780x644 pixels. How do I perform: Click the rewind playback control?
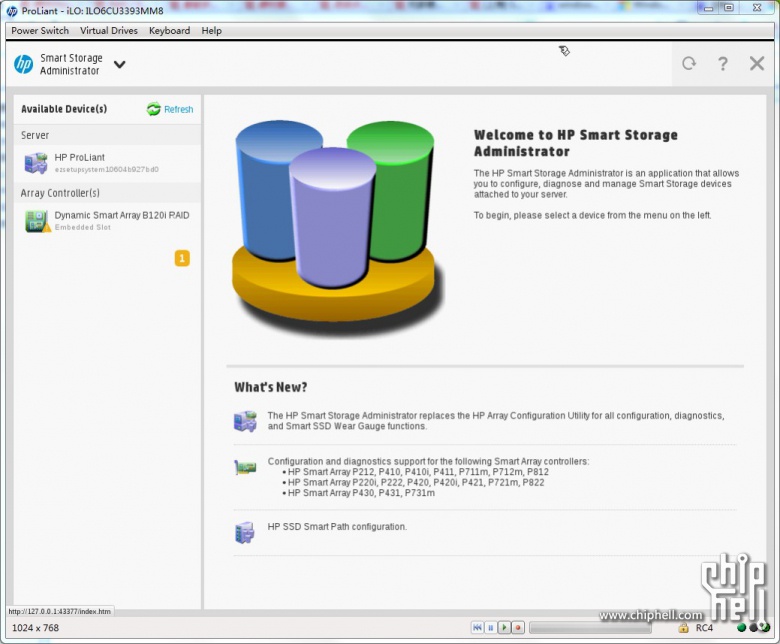pos(477,628)
